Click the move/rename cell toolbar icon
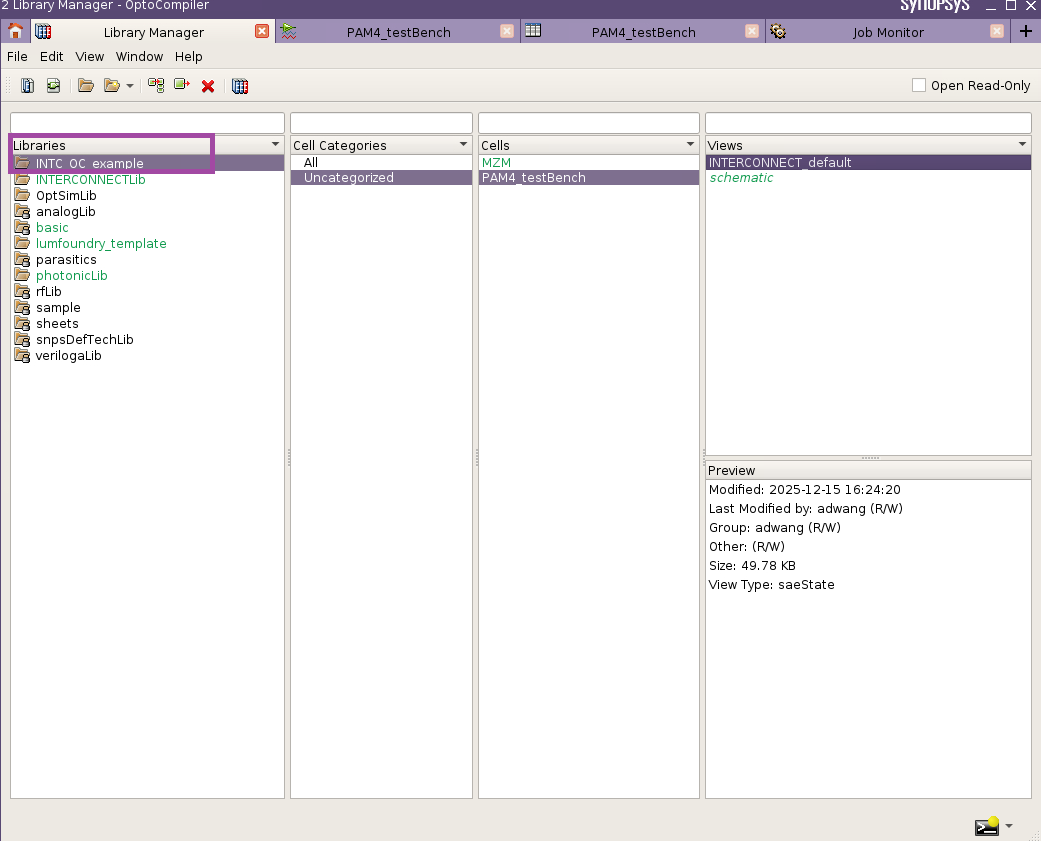 pyautogui.click(x=182, y=85)
